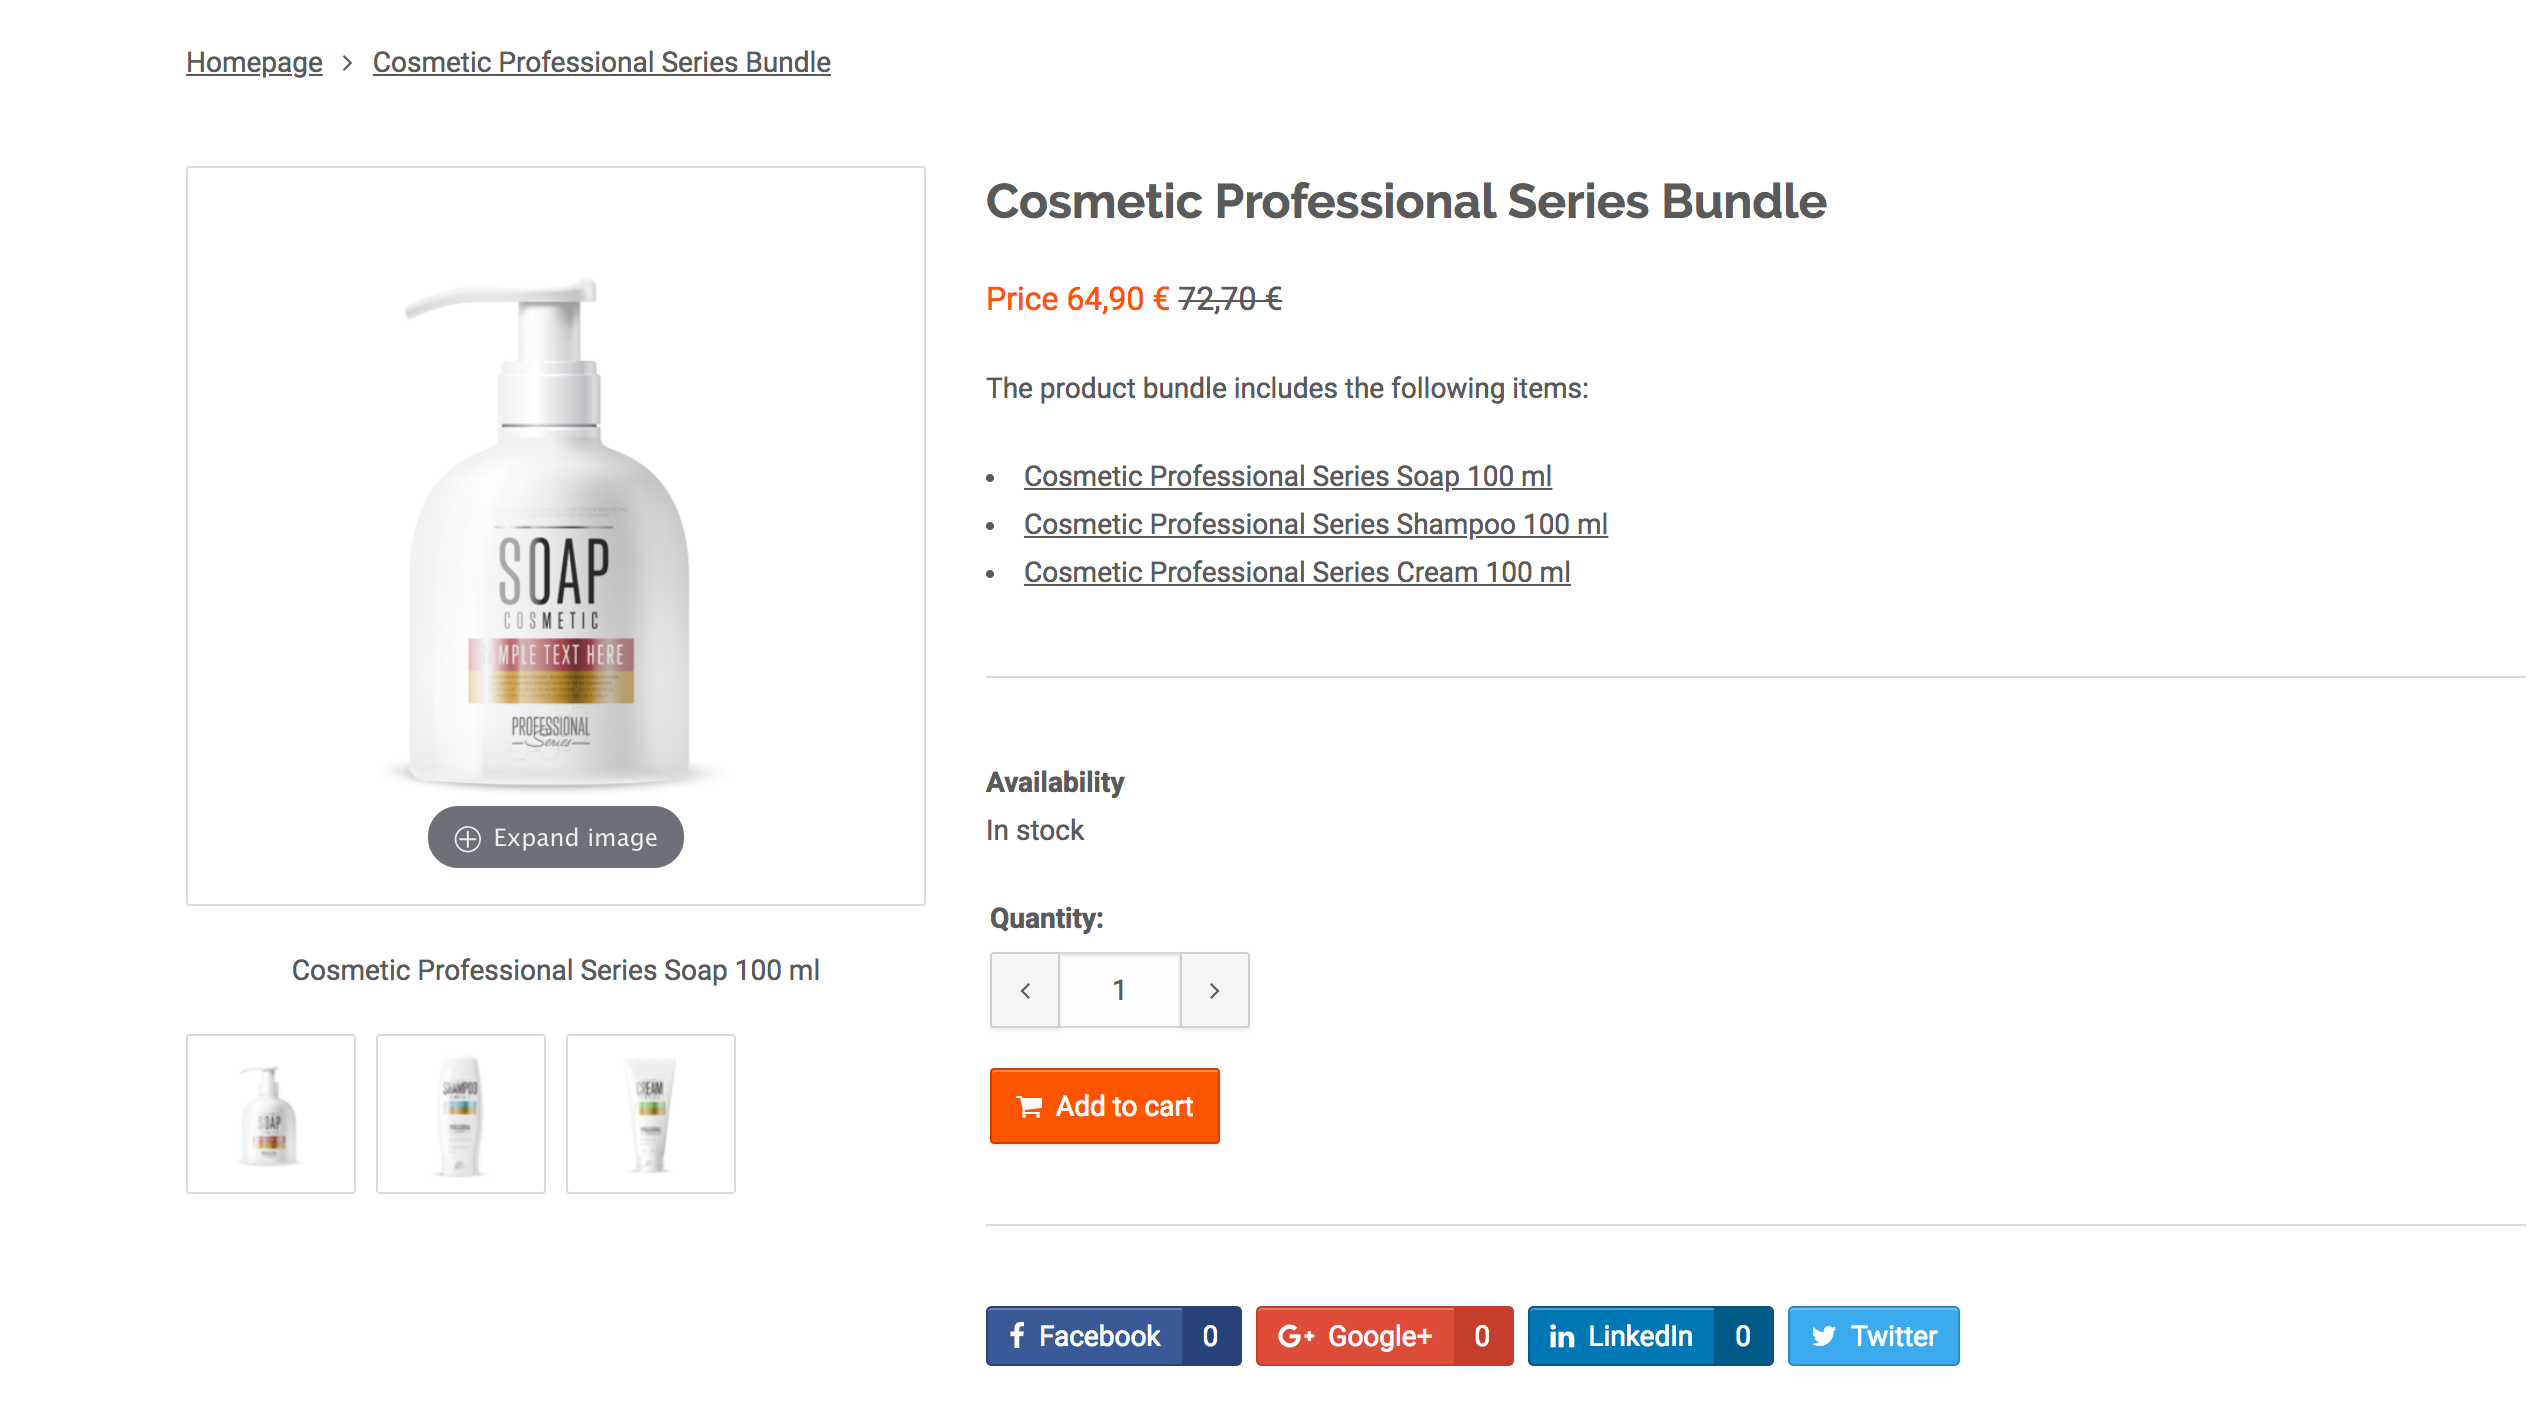The width and height of the screenshot is (2532, 1424).
Task: Click the LinkedIn share icon
Action: click(1560, 1335)
